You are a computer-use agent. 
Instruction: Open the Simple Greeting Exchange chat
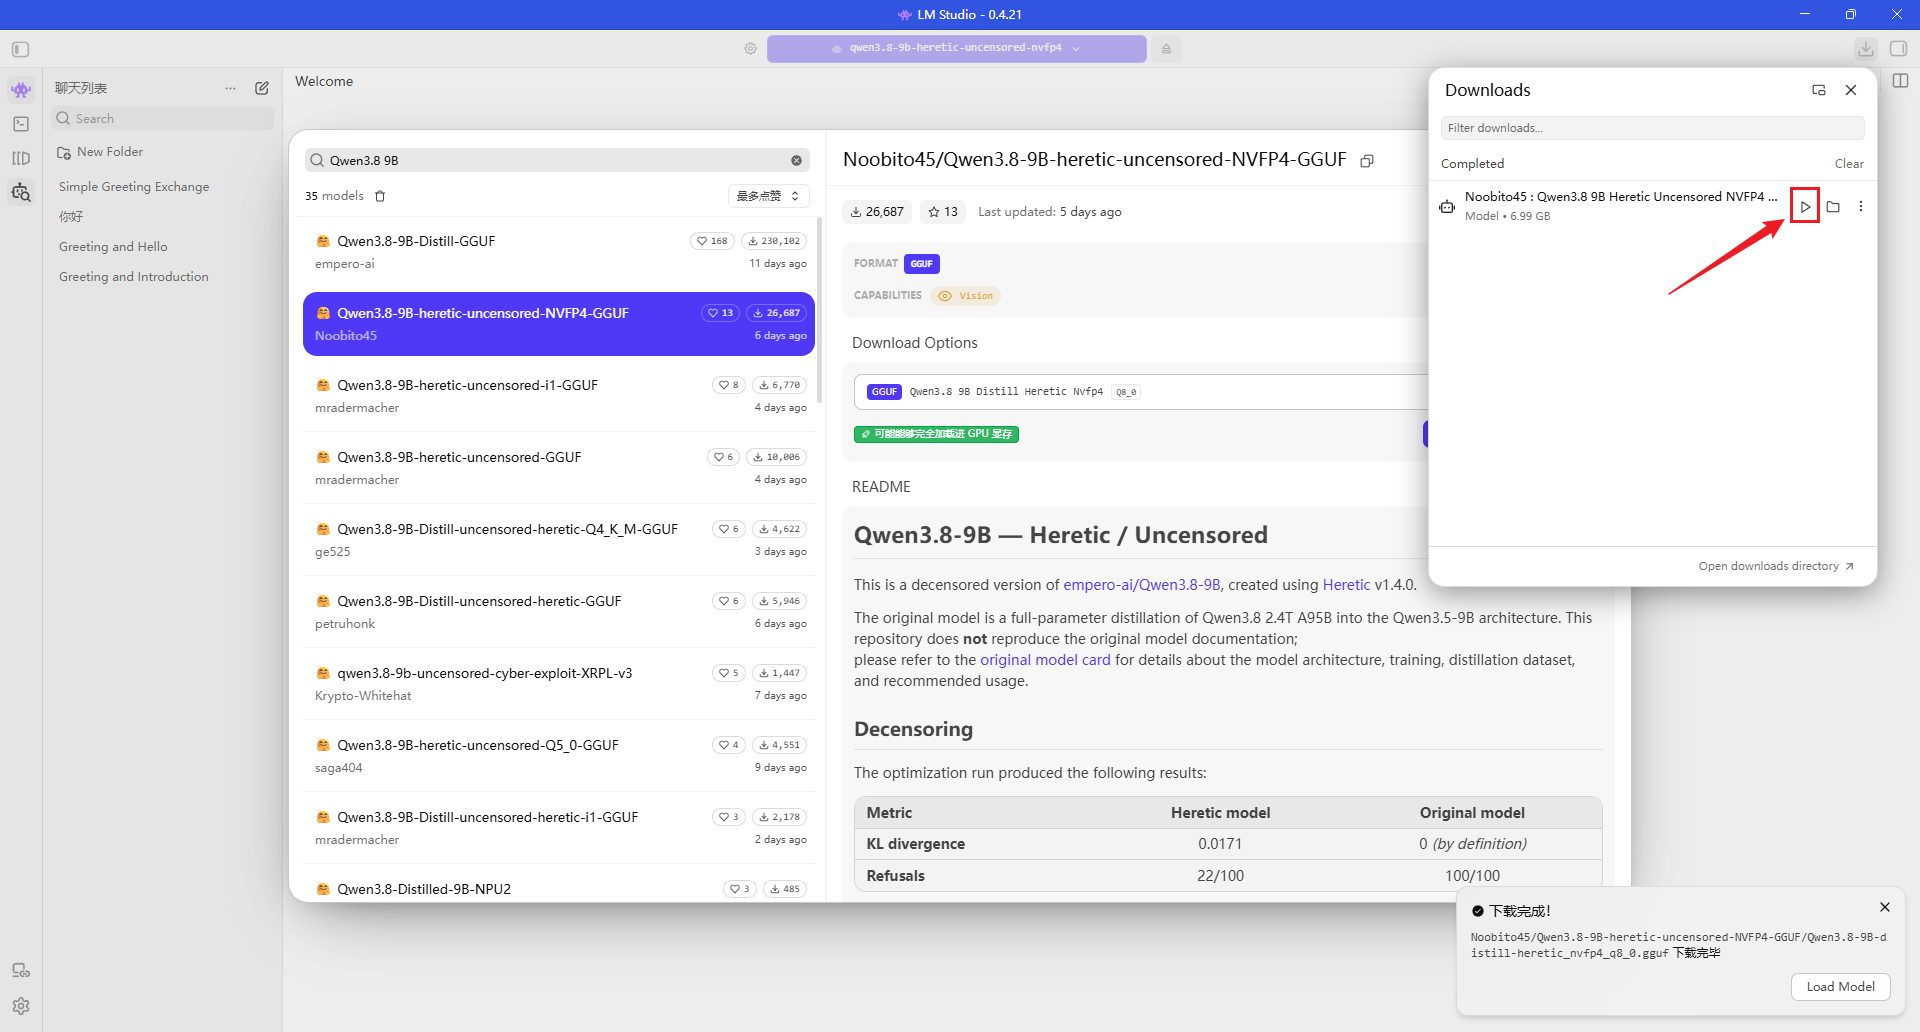point(134,187)
